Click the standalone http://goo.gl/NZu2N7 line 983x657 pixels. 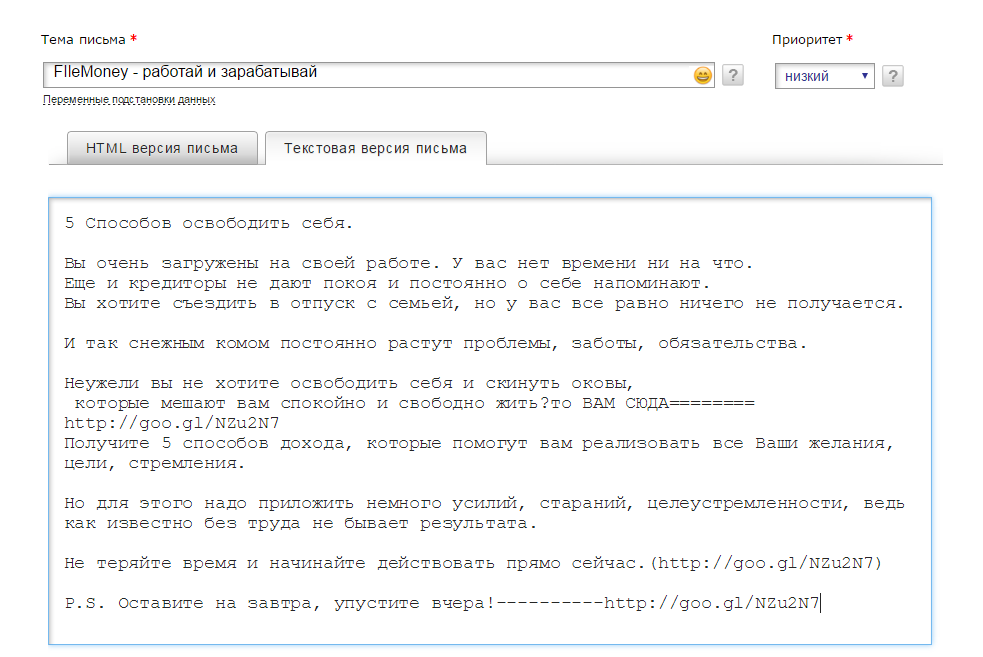coord(172,423)
